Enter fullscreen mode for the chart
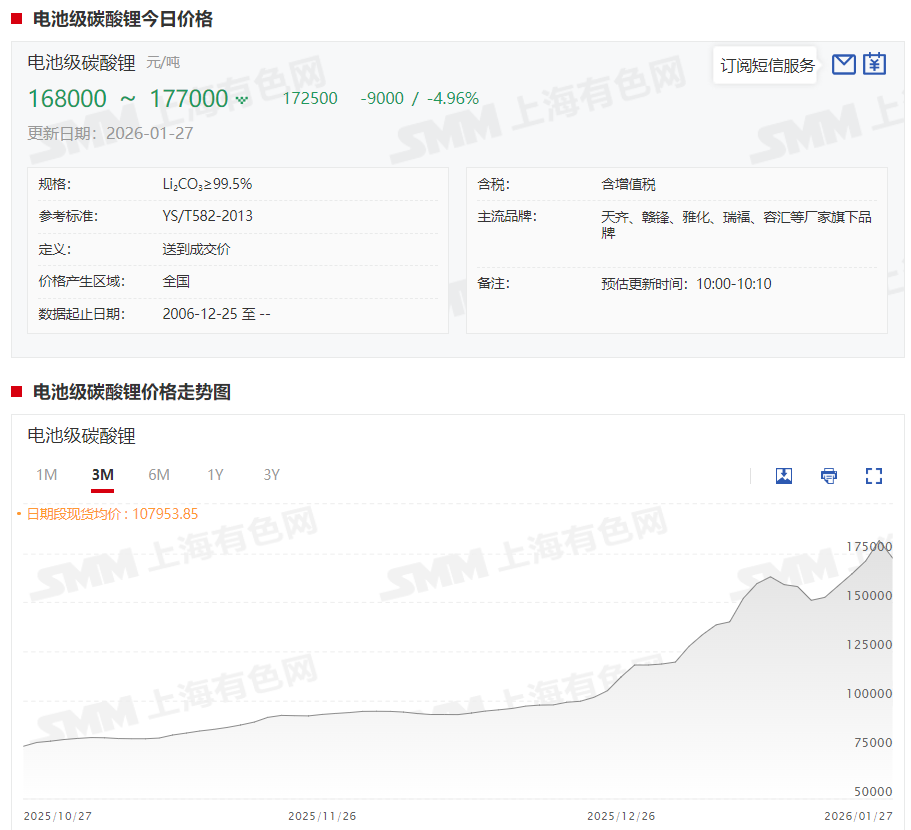The height and width of the screenshot is (830, 911). pyautogui.click(x=874, y=476)
